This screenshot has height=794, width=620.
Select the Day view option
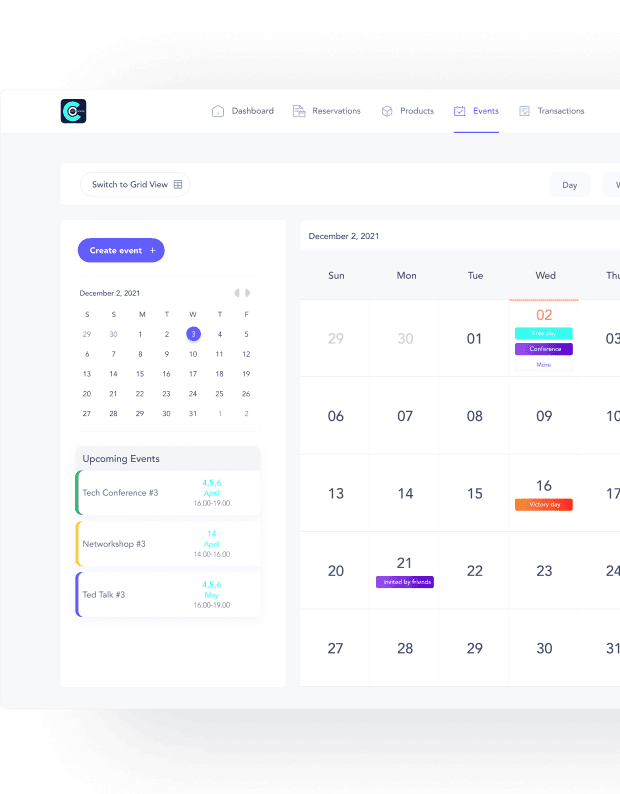[x=570, y=185]
